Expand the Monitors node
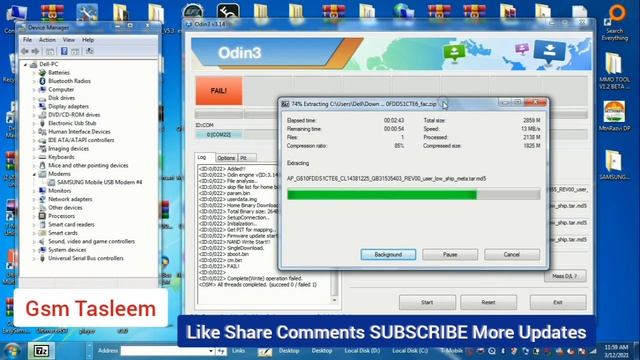This screenshot has width=640, height=360. pyautogui.click(x=34, y=191)
